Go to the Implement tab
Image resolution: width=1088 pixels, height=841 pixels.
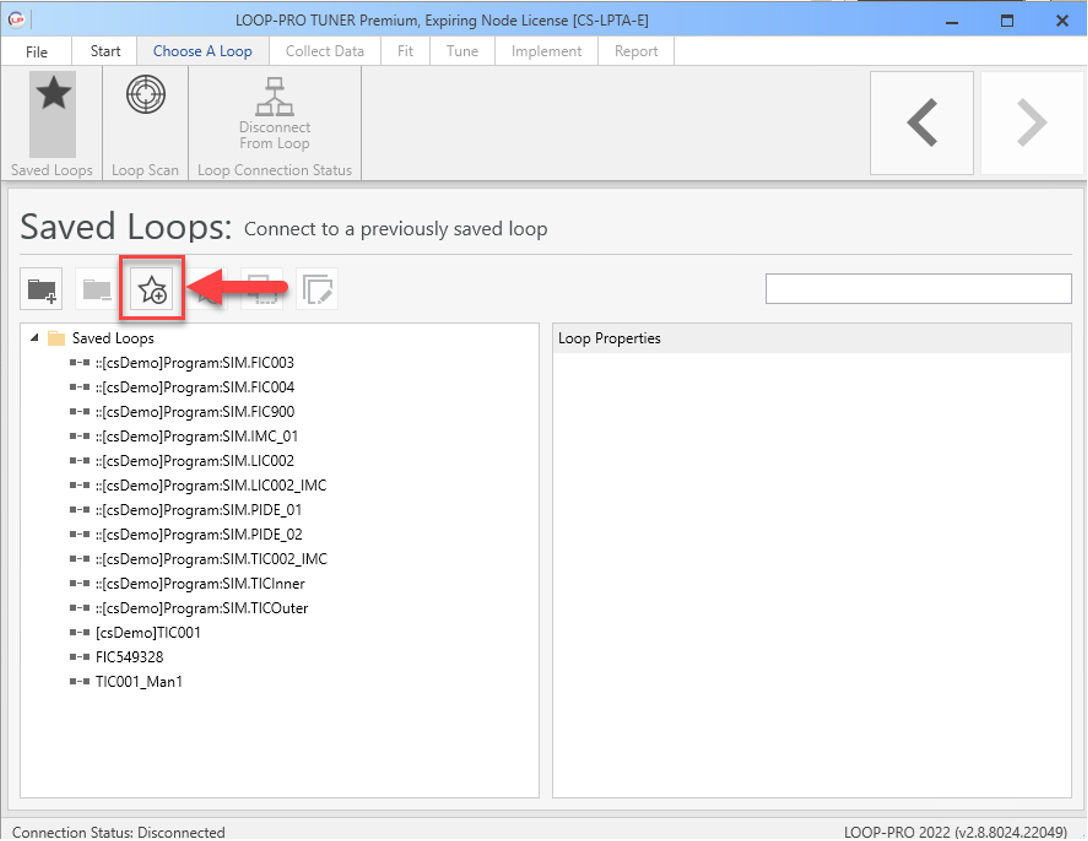[547, 51]
